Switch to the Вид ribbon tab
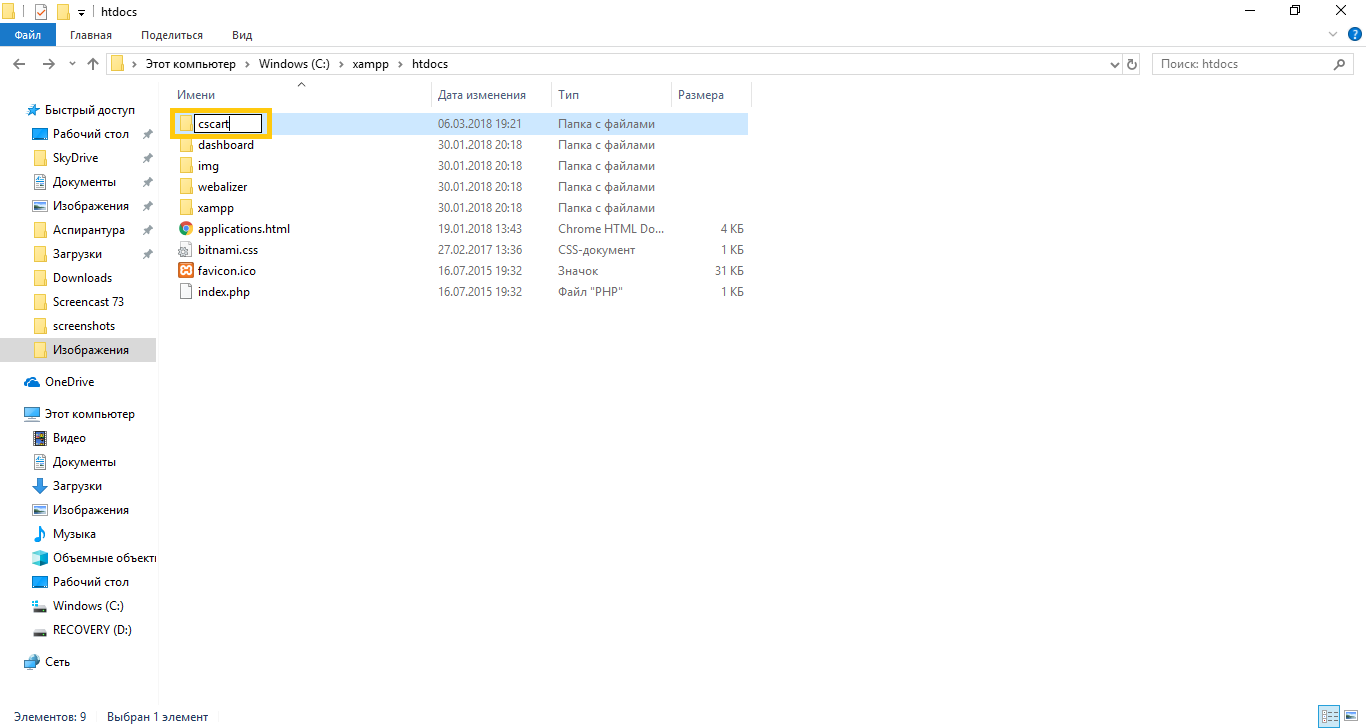 [x=242, y=35]
